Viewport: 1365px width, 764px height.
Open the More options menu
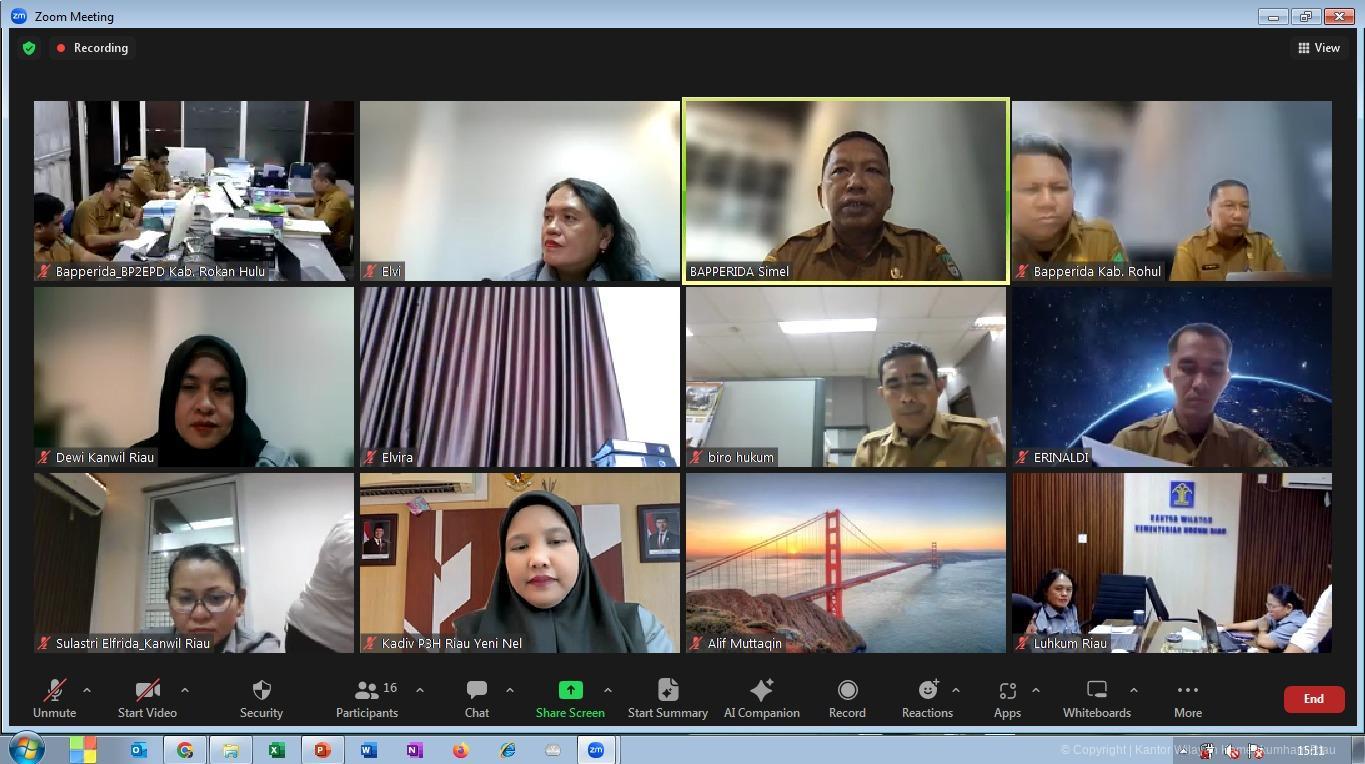point(1188,699)
